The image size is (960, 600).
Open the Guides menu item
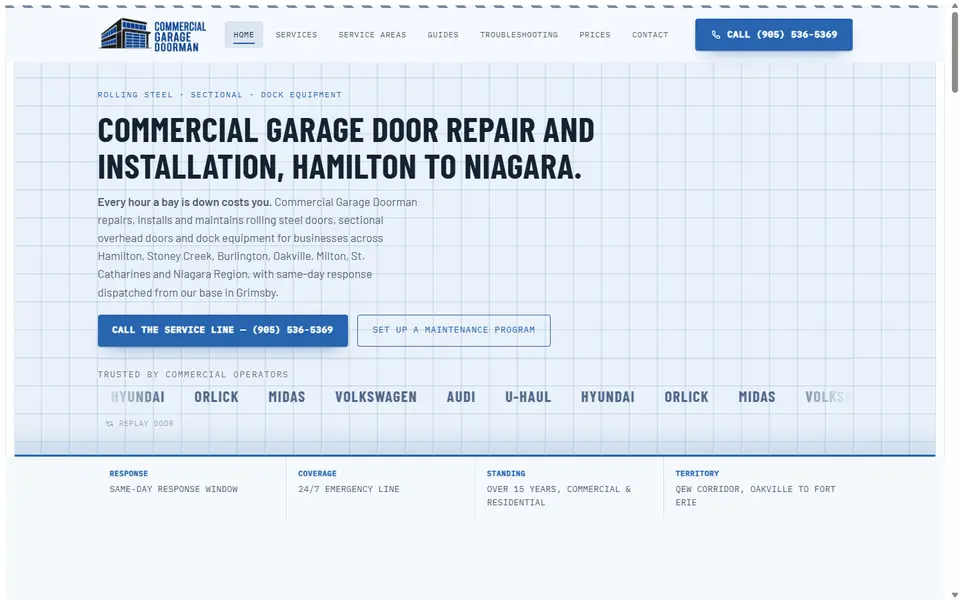[x=443, y=35]
